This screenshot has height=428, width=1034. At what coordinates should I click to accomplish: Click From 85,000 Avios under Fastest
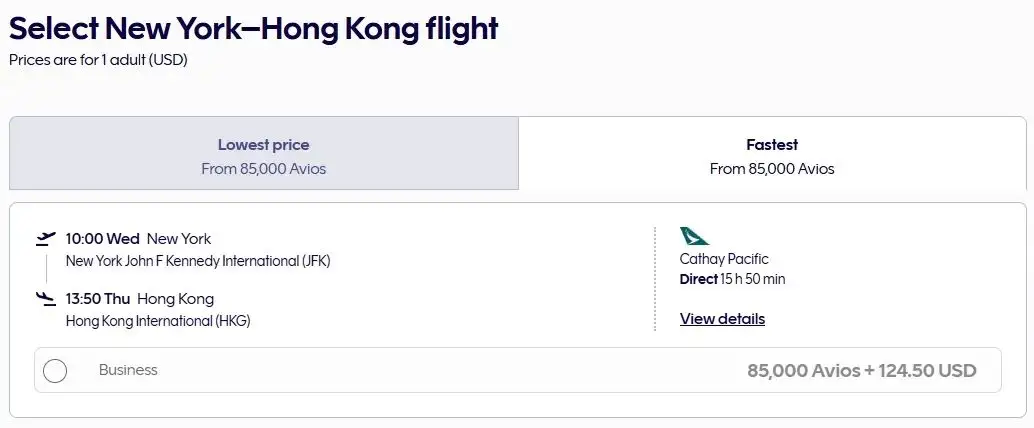[772, 169]
